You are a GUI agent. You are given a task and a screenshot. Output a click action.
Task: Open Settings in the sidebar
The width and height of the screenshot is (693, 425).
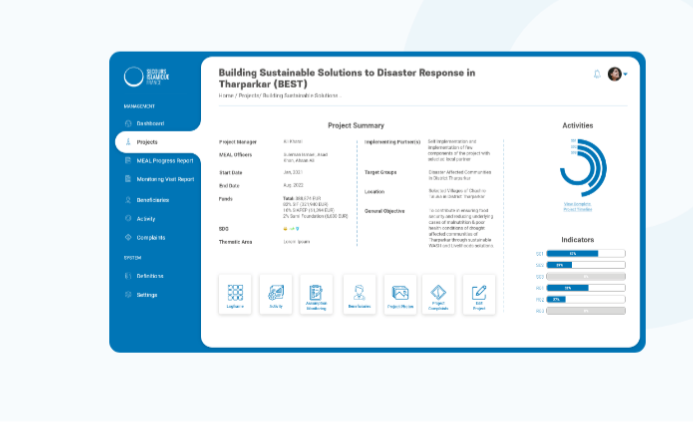tap(147, 294)
